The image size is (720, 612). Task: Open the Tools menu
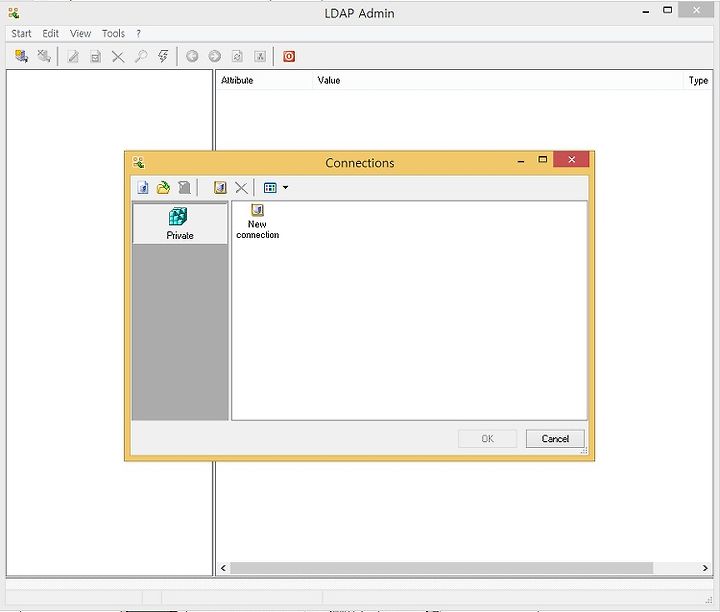point(113,34)
